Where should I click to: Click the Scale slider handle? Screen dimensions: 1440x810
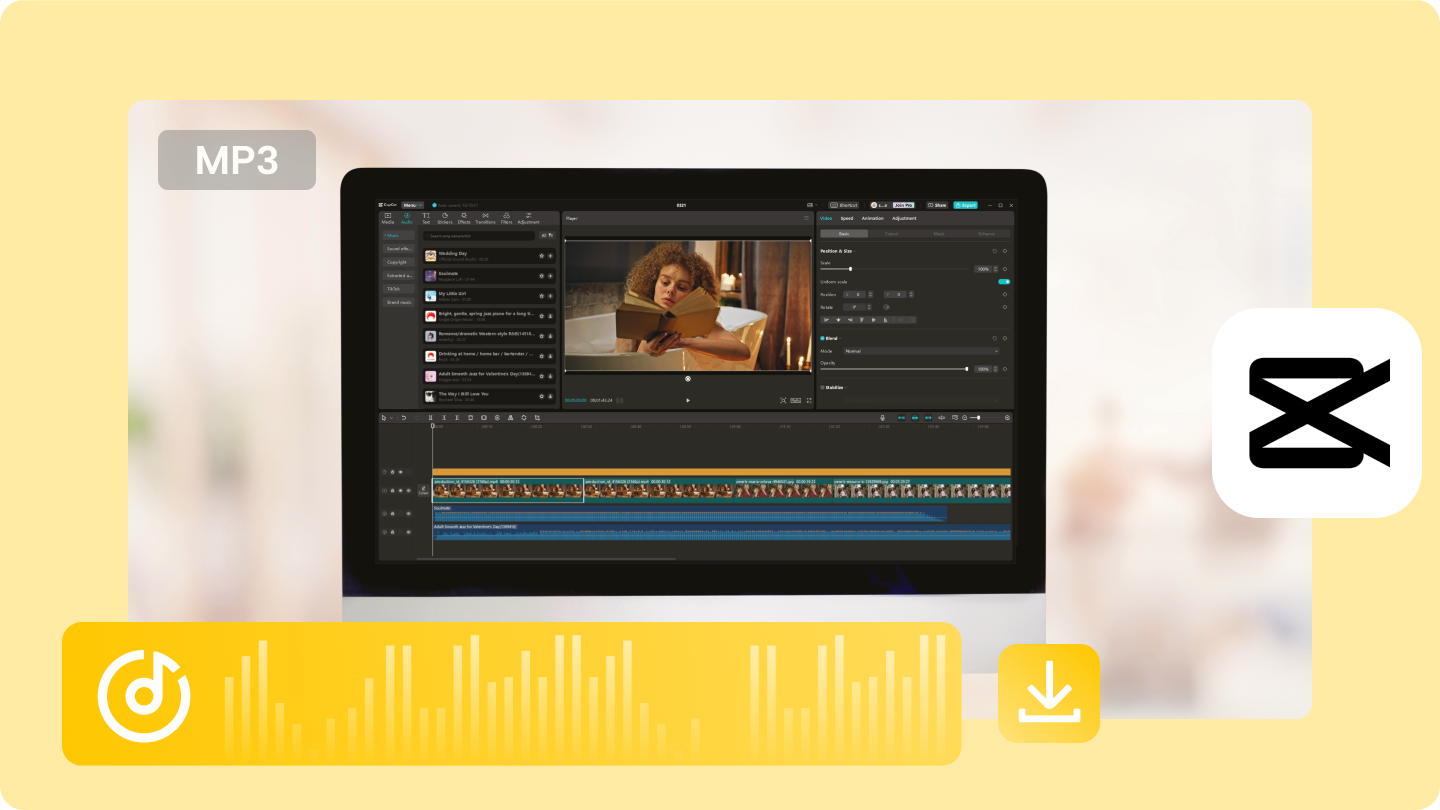click(851, 269)
